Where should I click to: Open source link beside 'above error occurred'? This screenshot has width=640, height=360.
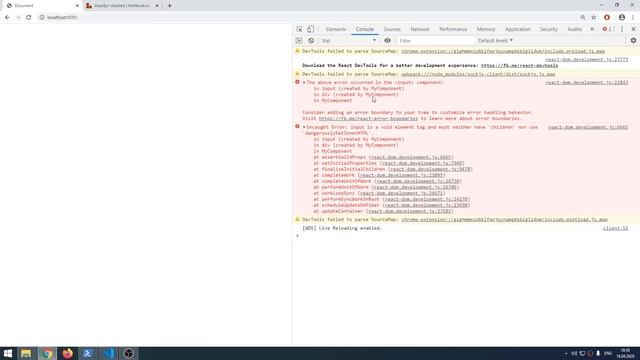[x=587, y=82]
